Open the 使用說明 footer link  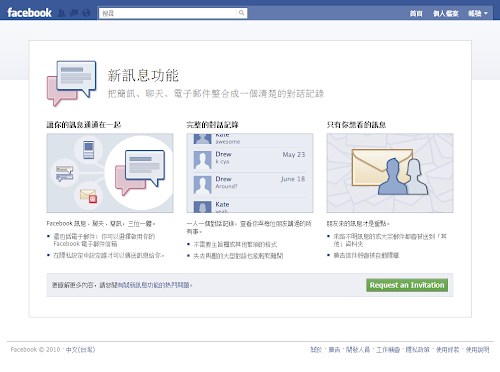[x=477, y=350]
